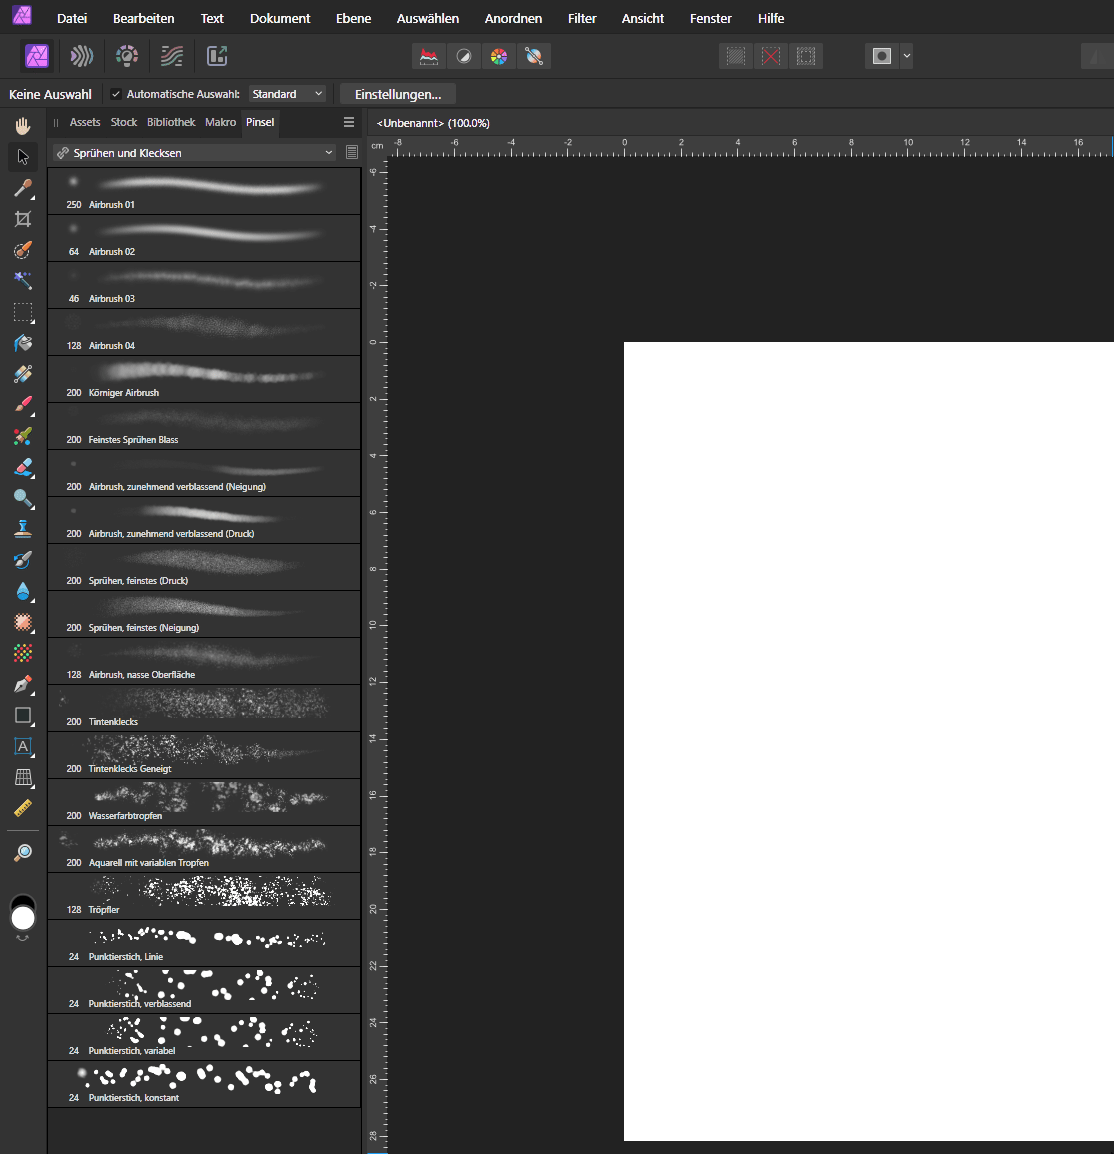1114x1154 pixels.
Task: Select the Zoom tool
Action: tap(22, 853)
